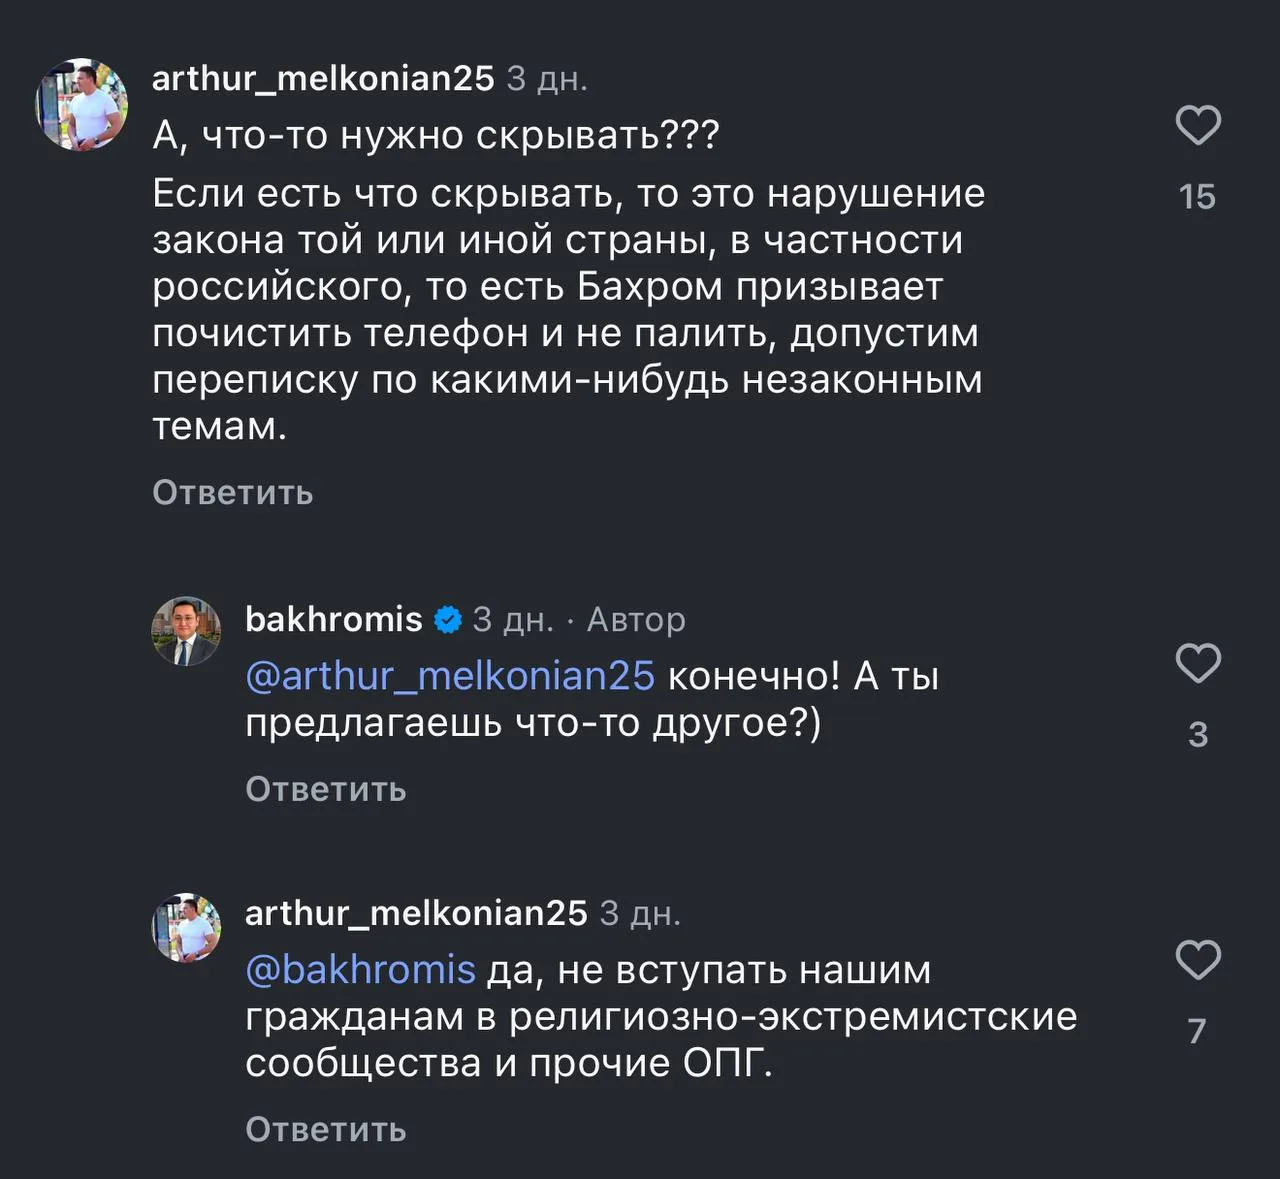Tap username arthur_melkonian25 on top comment
Screen dimensions: 1280x1179
322,78
